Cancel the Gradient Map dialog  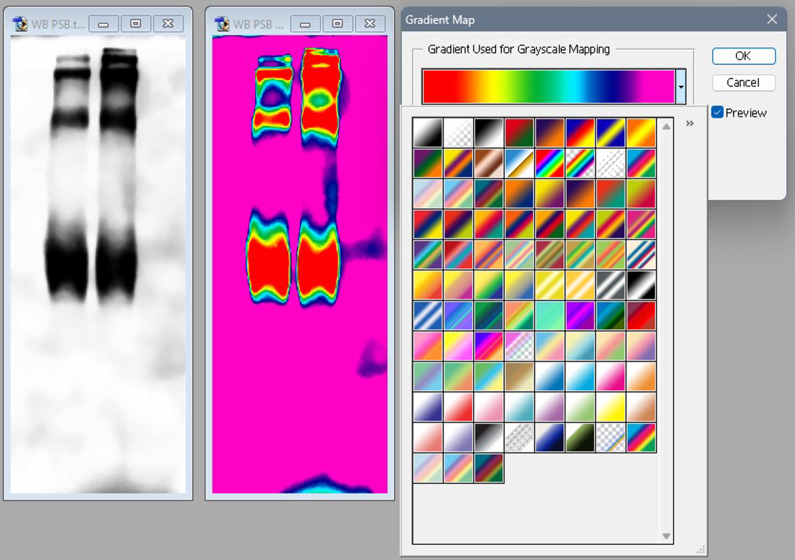coord(743,83)
